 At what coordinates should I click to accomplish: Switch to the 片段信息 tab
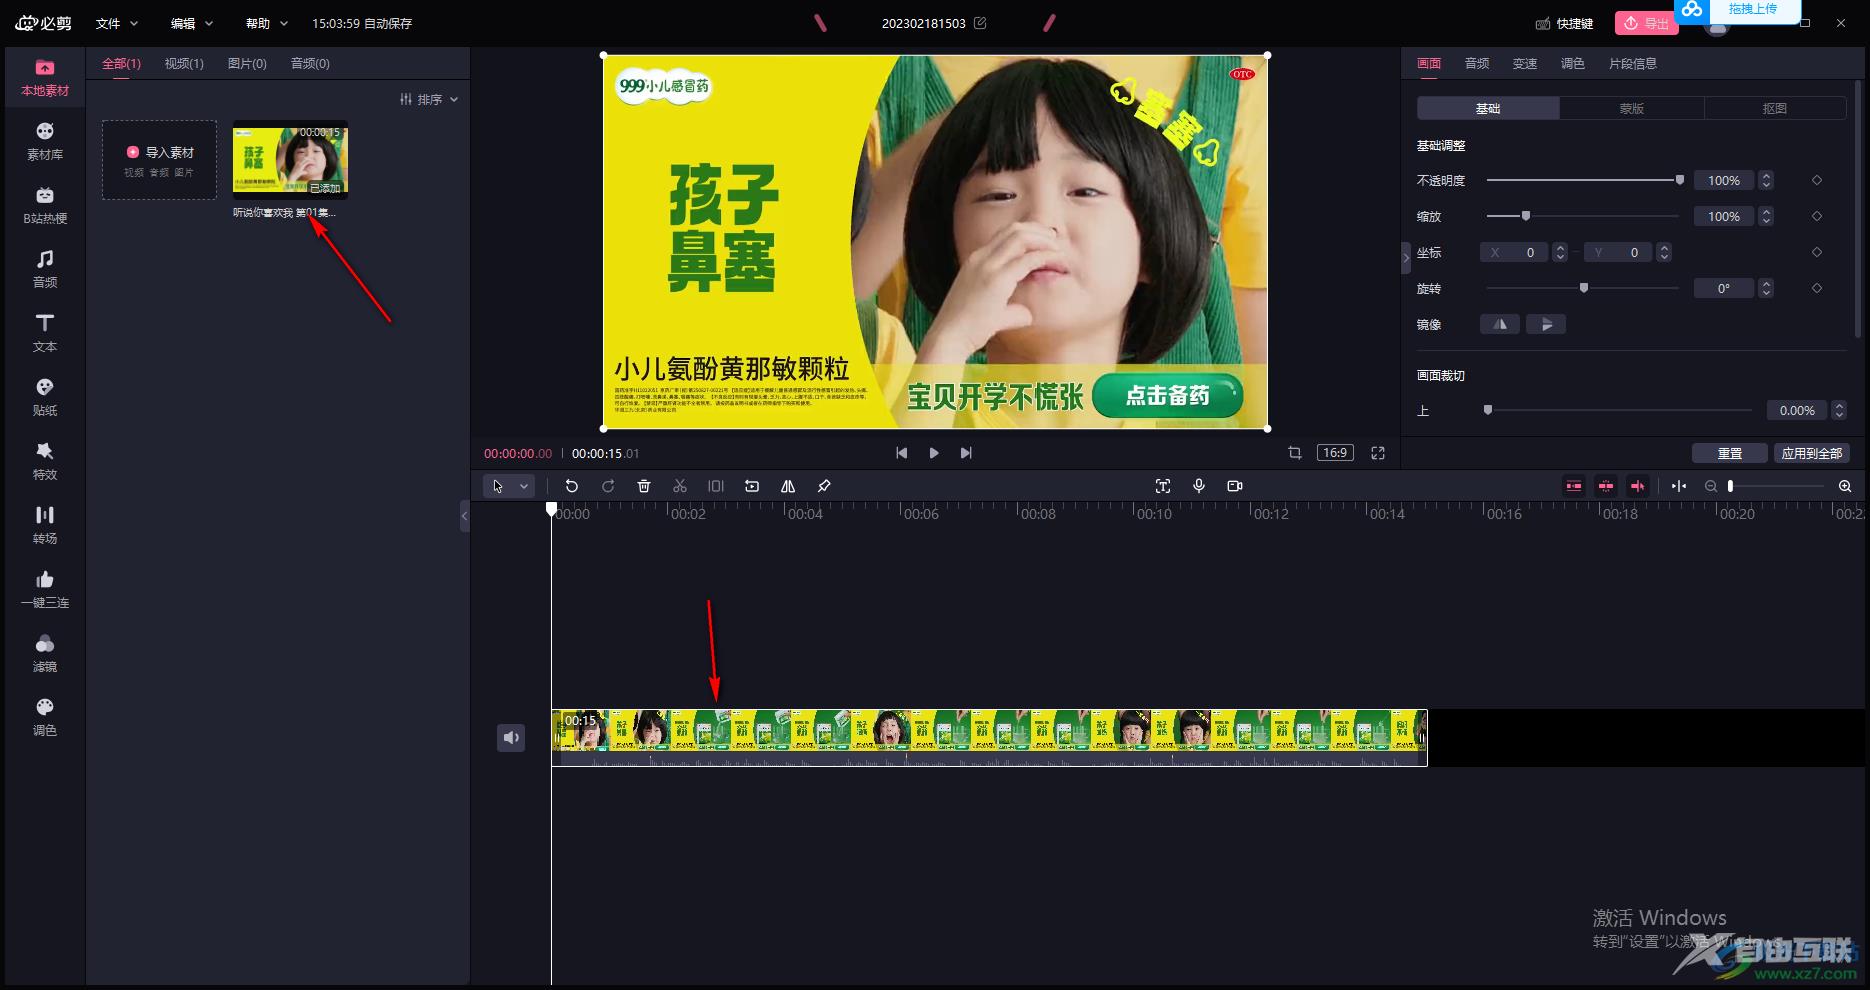pos(1632,63)
